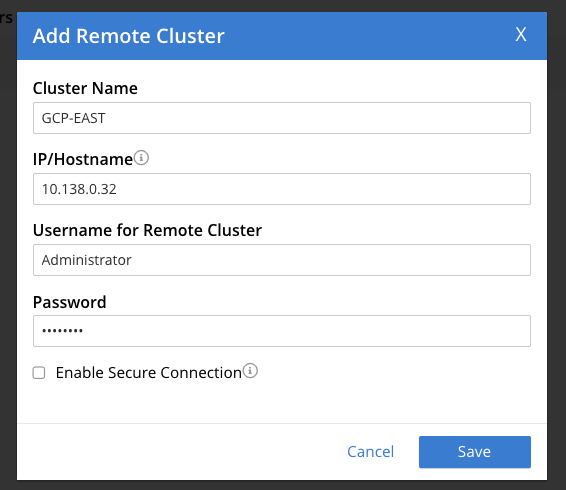Select the Username for Remote Cluster input

(282, 260)
